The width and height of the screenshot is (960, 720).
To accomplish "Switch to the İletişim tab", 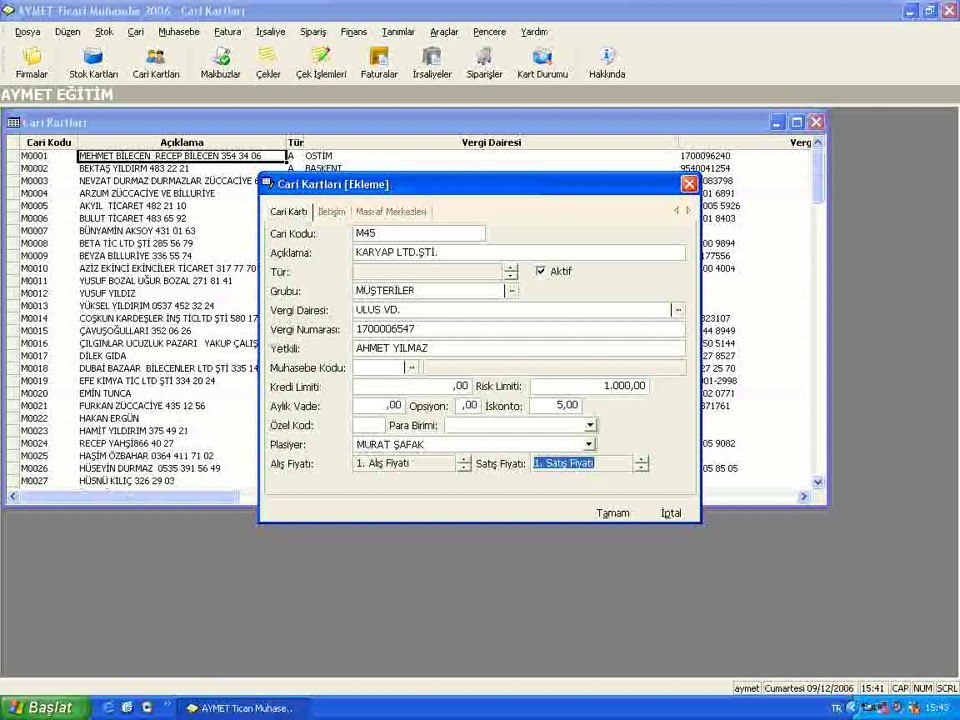I will tap(331, 212).
